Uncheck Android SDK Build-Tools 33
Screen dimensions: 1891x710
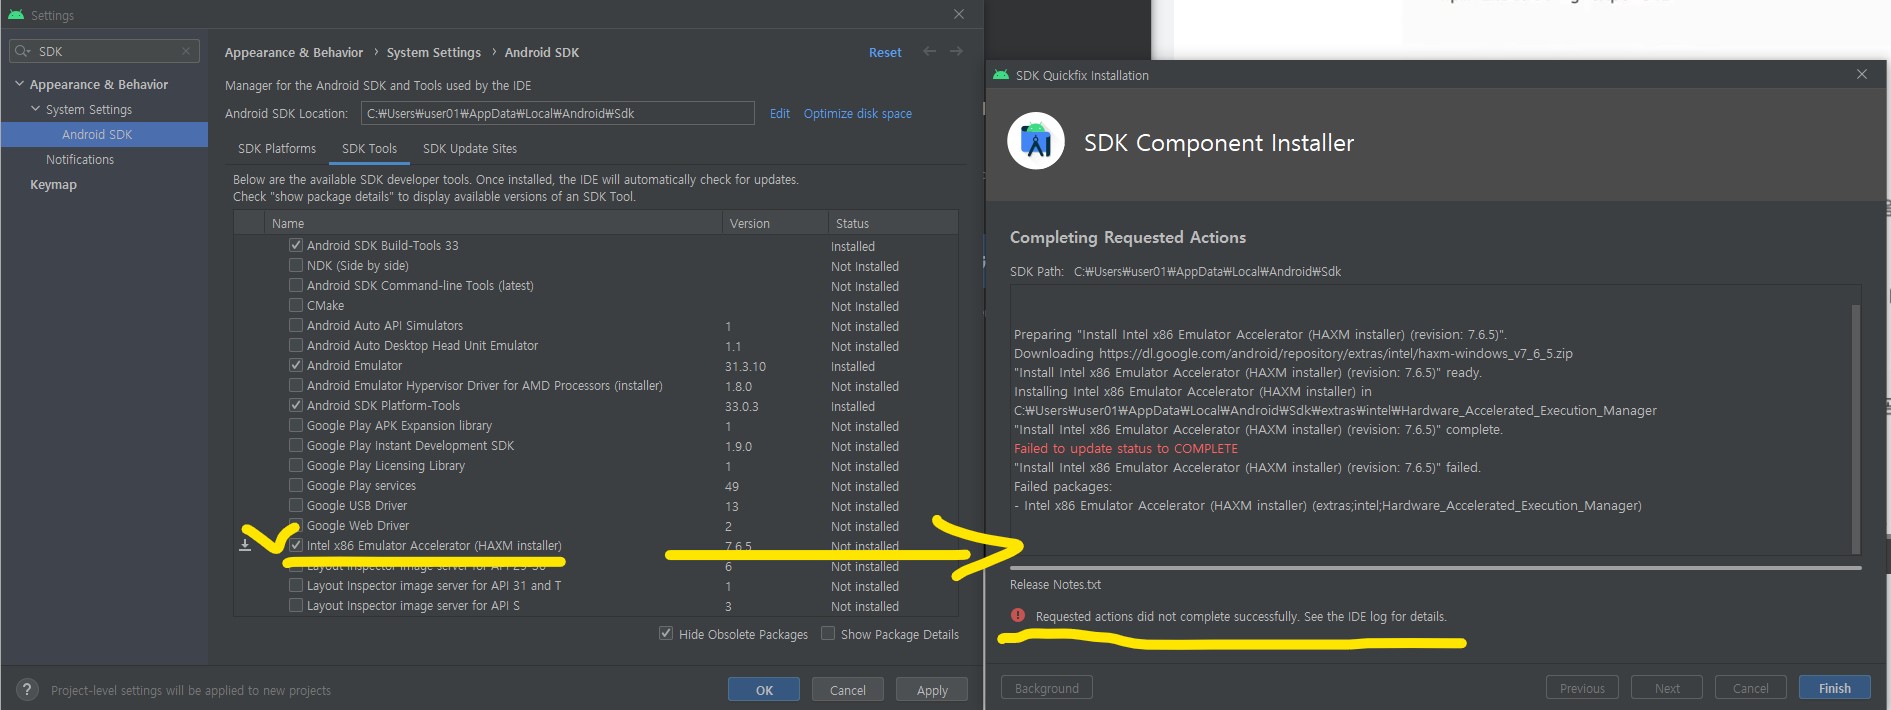(x=296, y=245)
